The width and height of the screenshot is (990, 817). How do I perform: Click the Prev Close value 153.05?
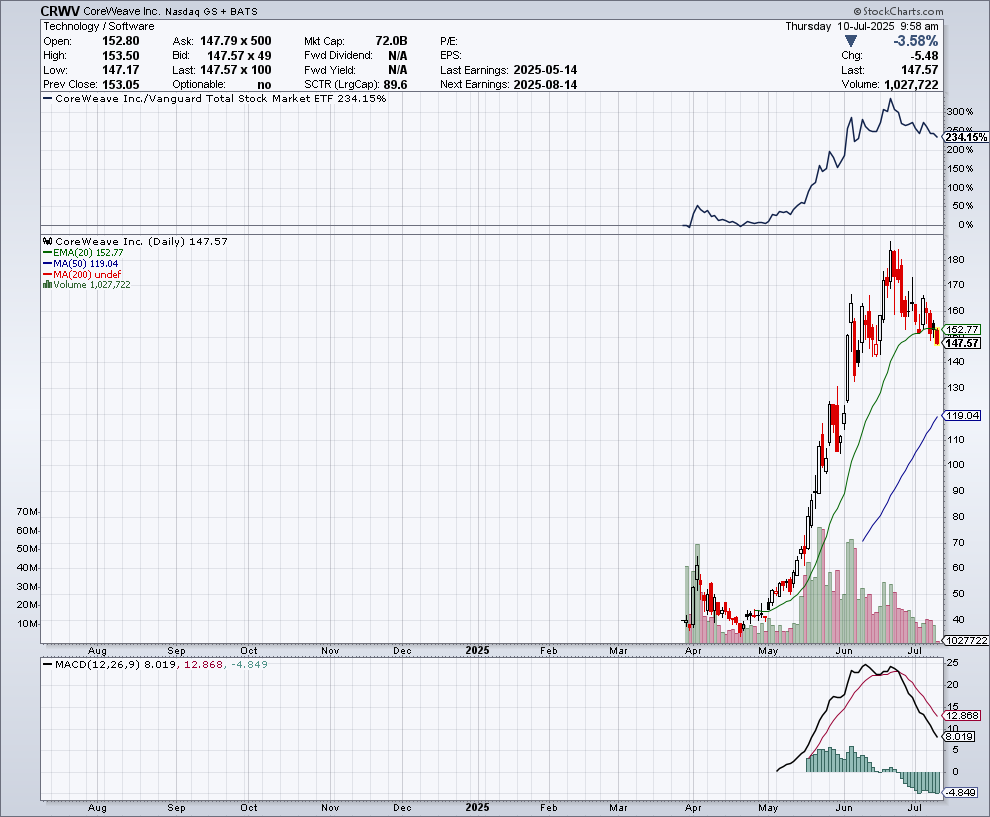[x=121, y=85]
